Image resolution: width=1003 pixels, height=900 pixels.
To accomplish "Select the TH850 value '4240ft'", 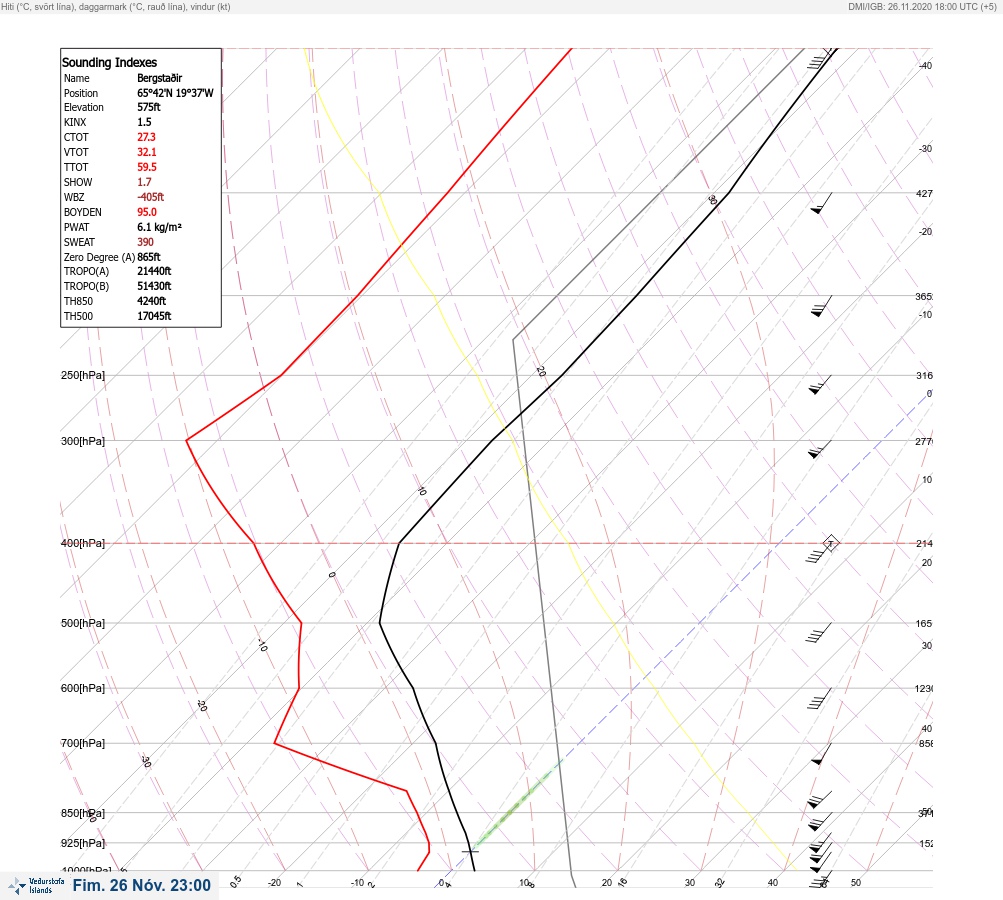I will click(x=151, y=301).
